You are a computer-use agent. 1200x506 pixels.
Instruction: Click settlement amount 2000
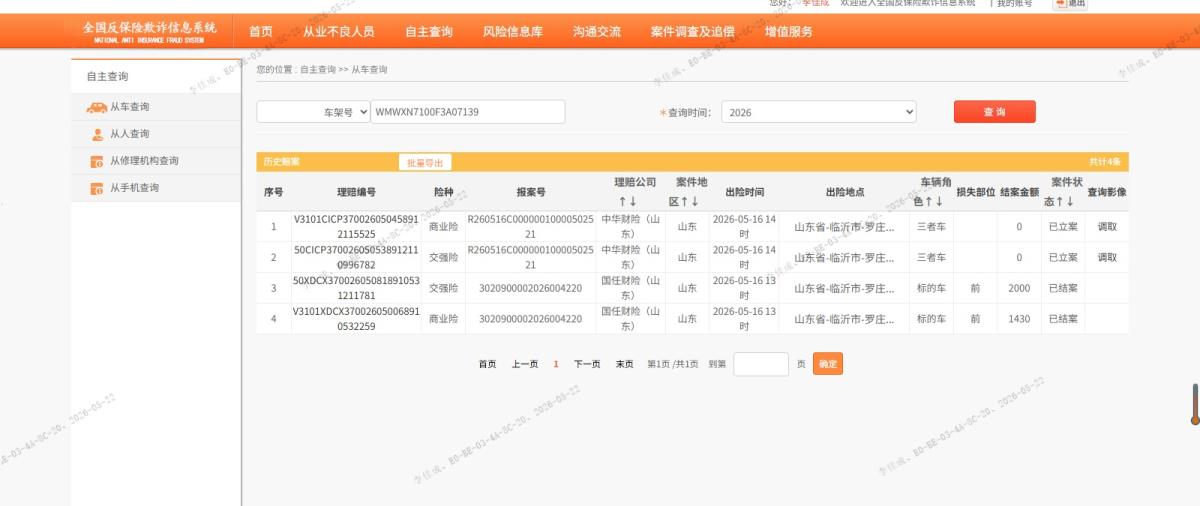click(x=1019, y=289)
